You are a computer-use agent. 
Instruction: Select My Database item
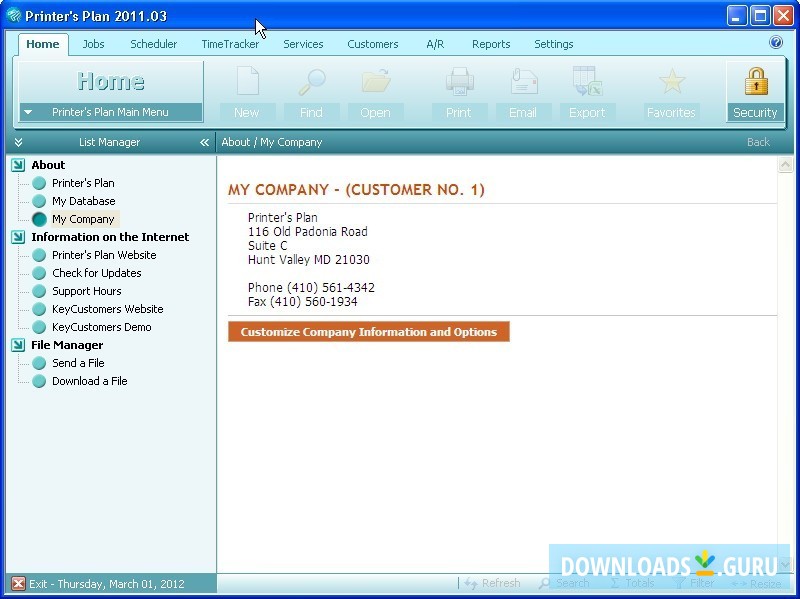[84, 201]
